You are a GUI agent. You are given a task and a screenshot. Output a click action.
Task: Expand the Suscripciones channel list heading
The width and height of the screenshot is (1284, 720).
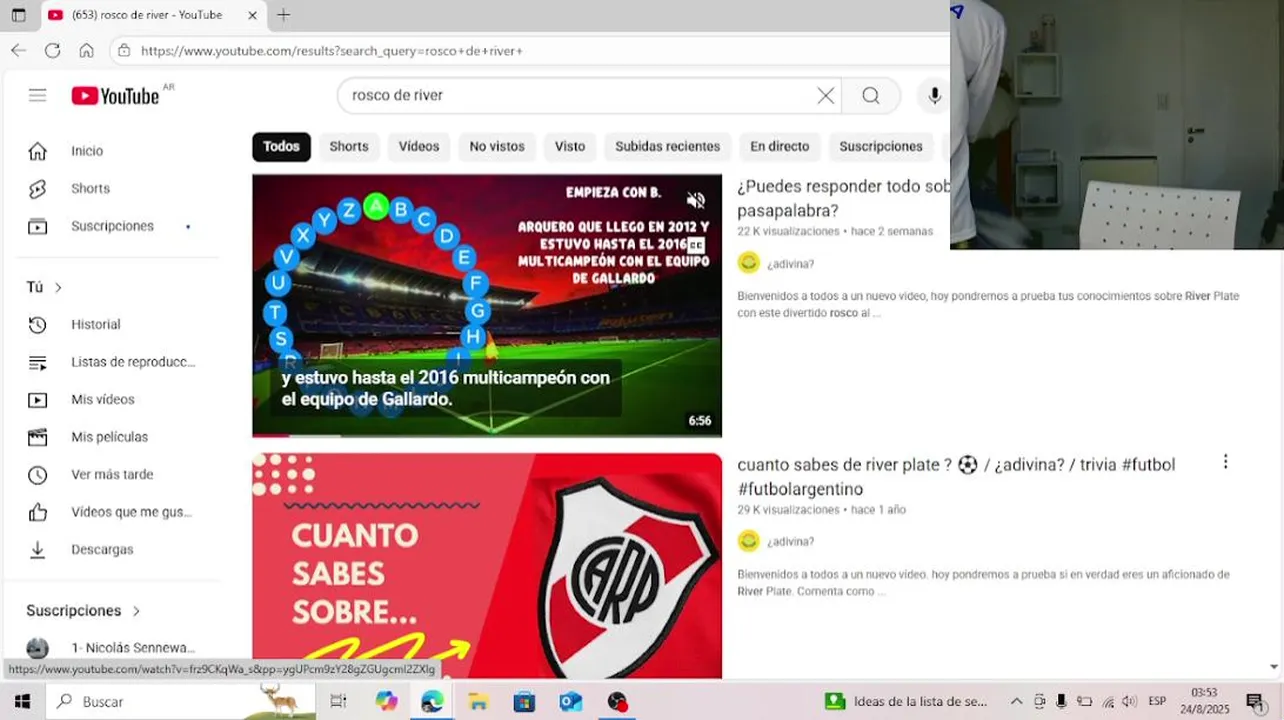pos(83,611)
